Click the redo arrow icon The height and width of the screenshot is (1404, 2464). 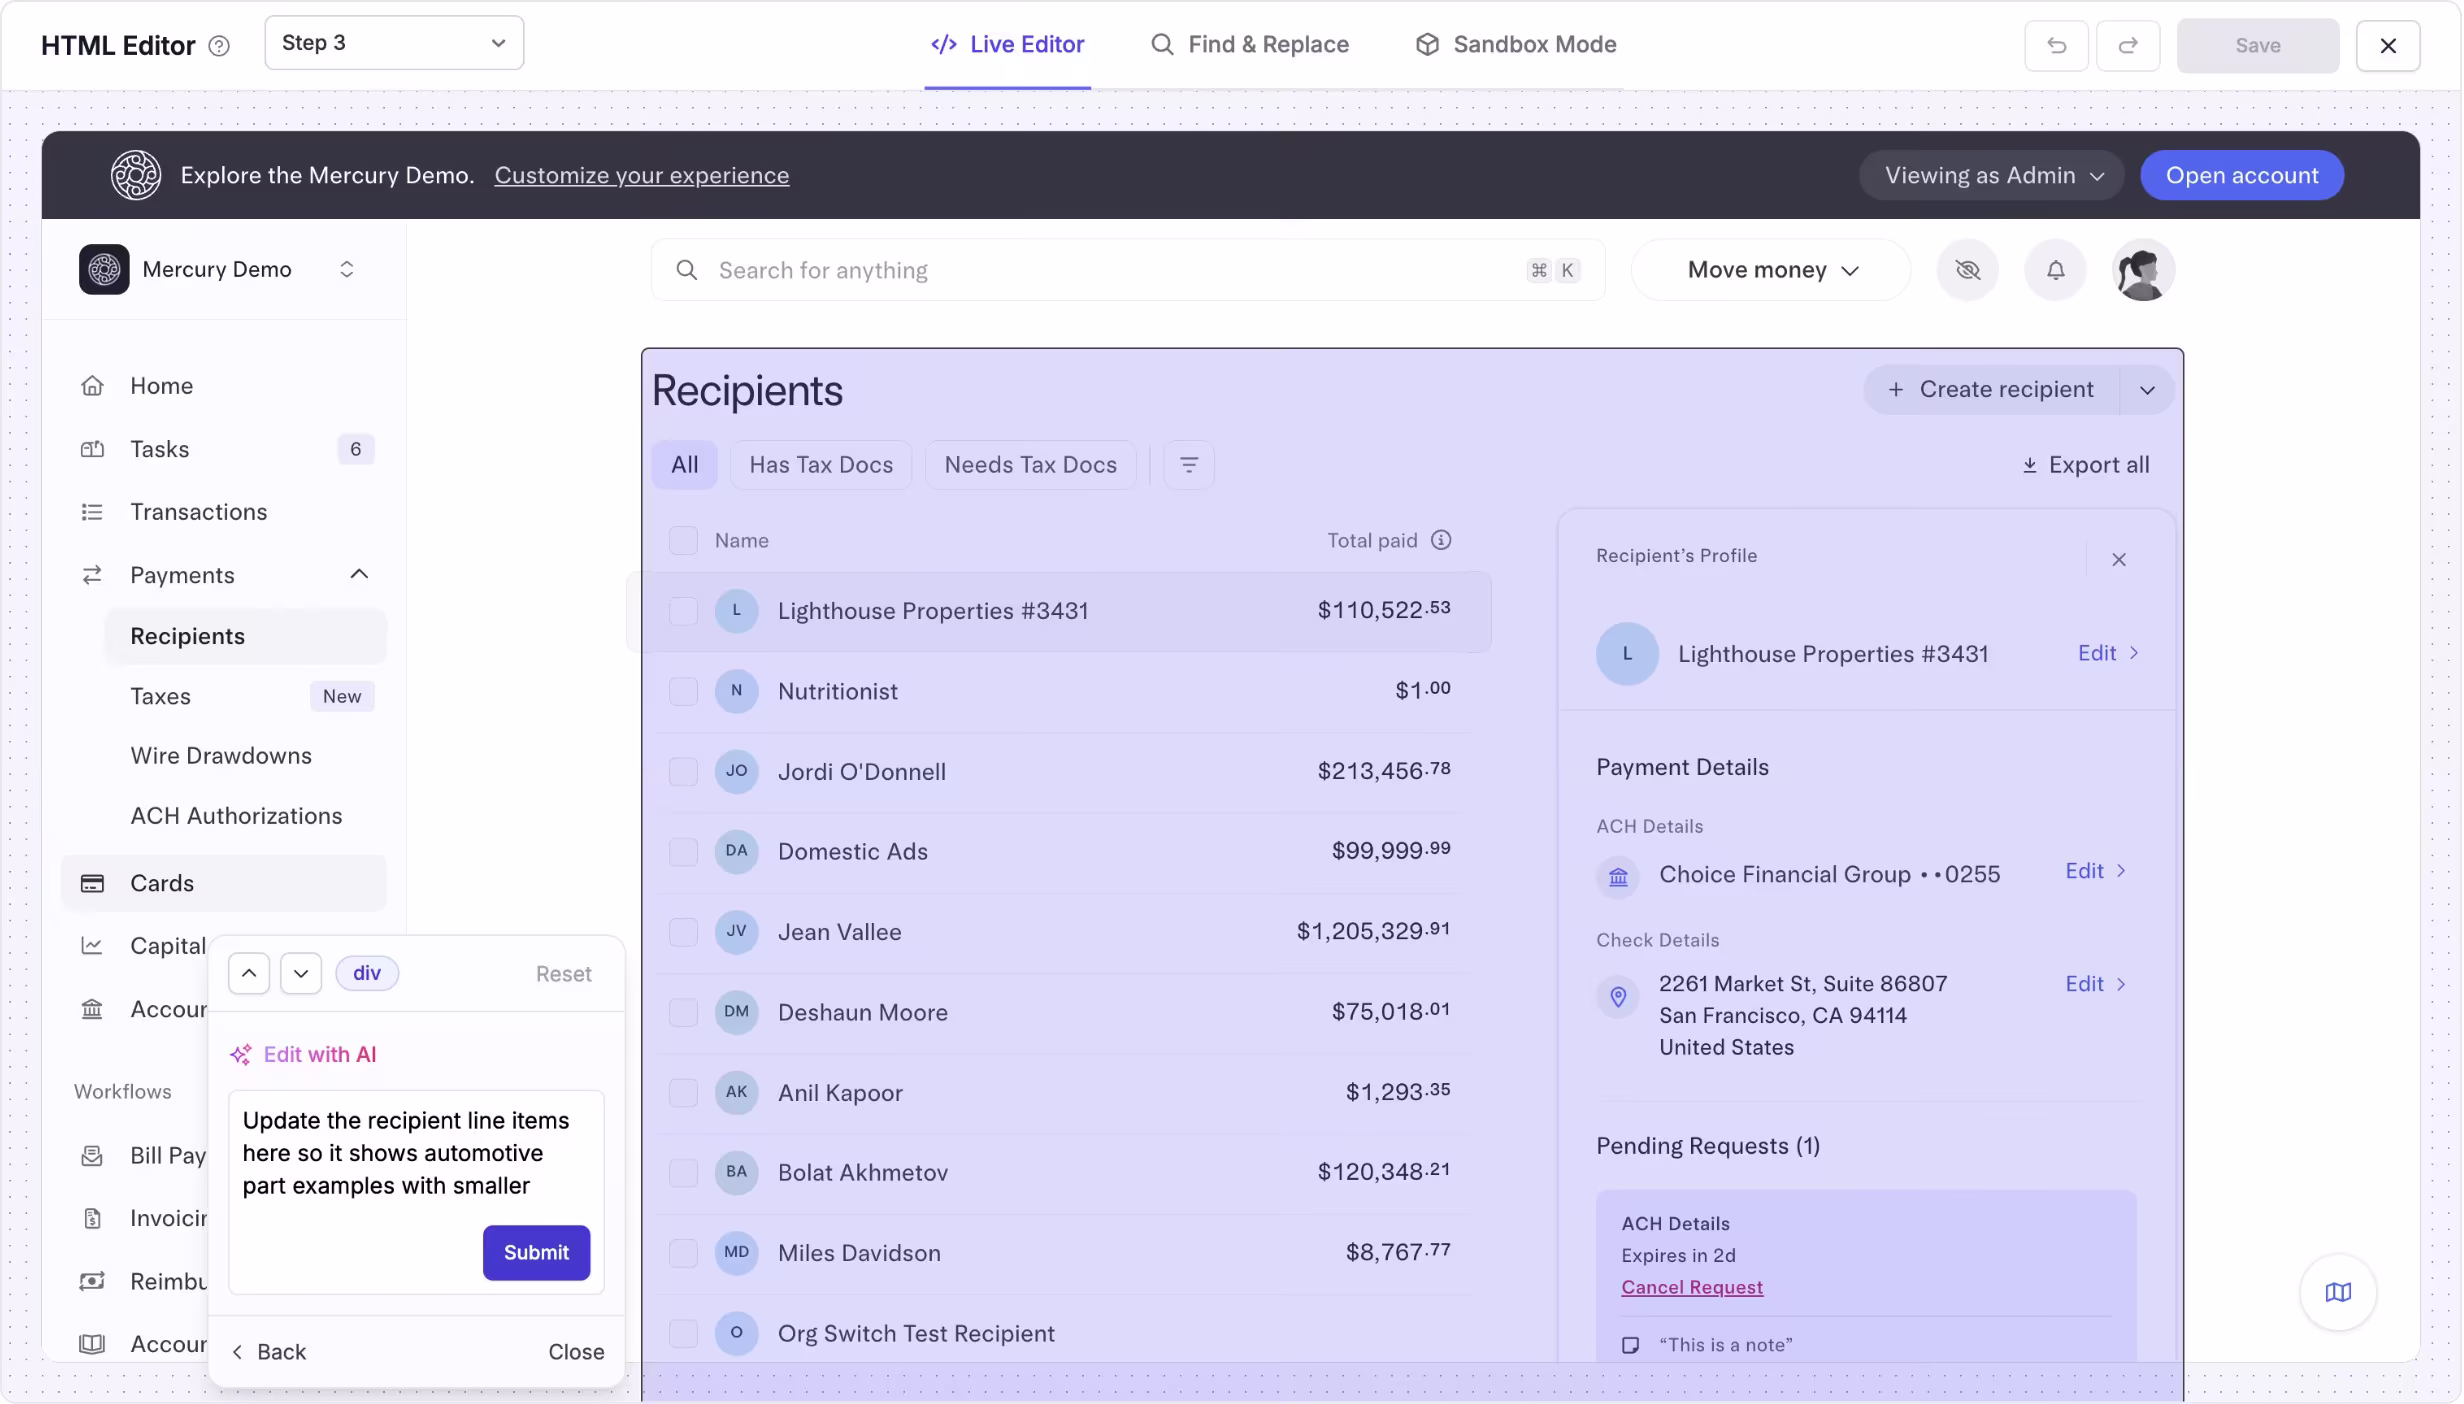click(x=2128, y=45)
